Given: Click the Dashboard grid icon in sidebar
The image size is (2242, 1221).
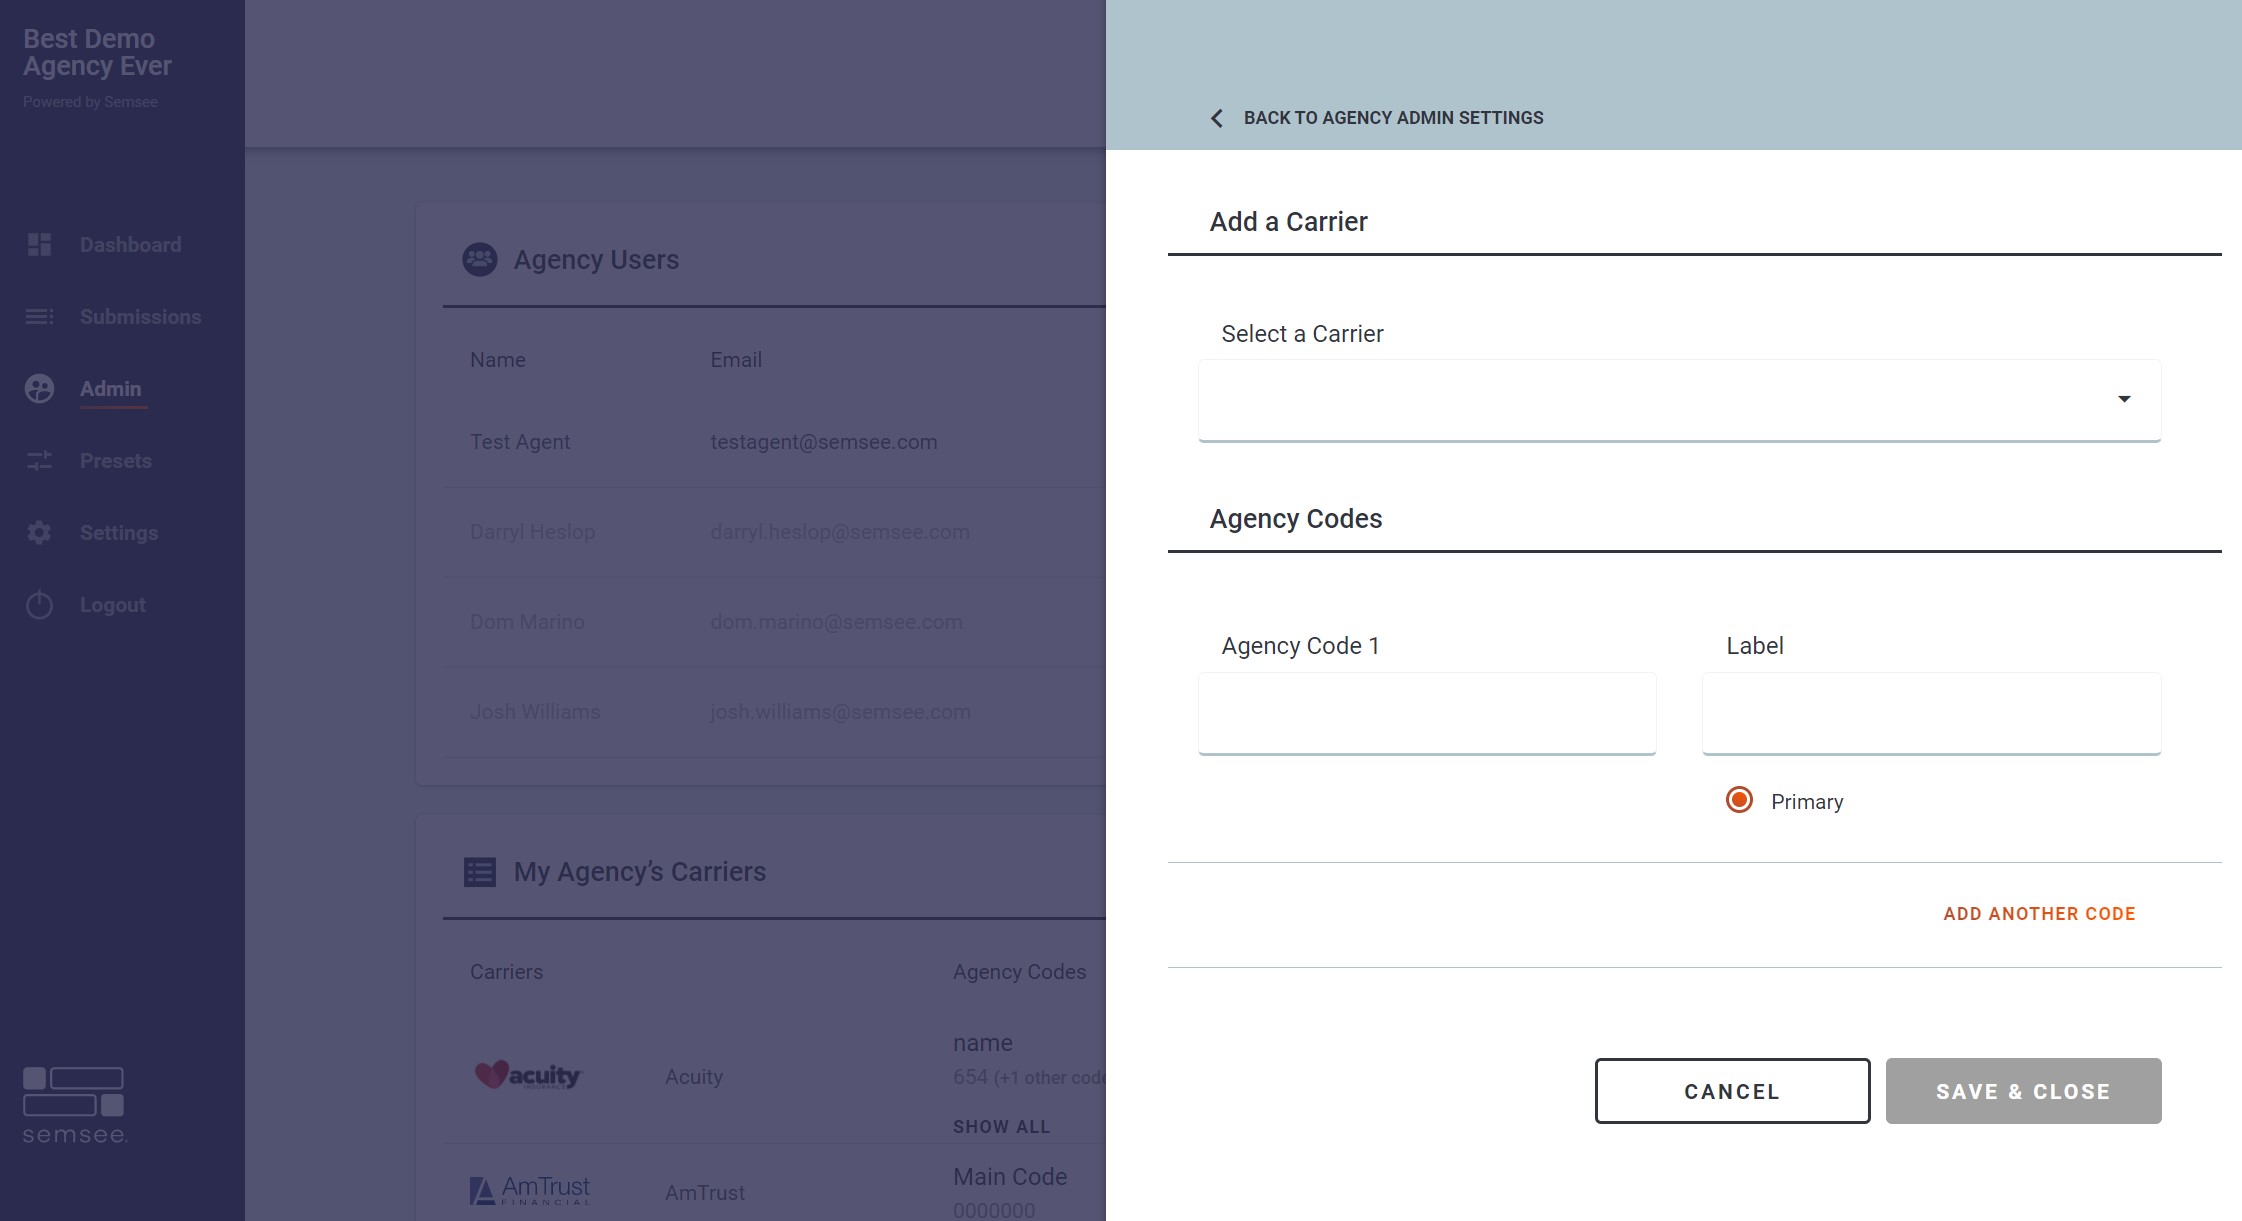Looking at the screenshot, I should 39,245.
